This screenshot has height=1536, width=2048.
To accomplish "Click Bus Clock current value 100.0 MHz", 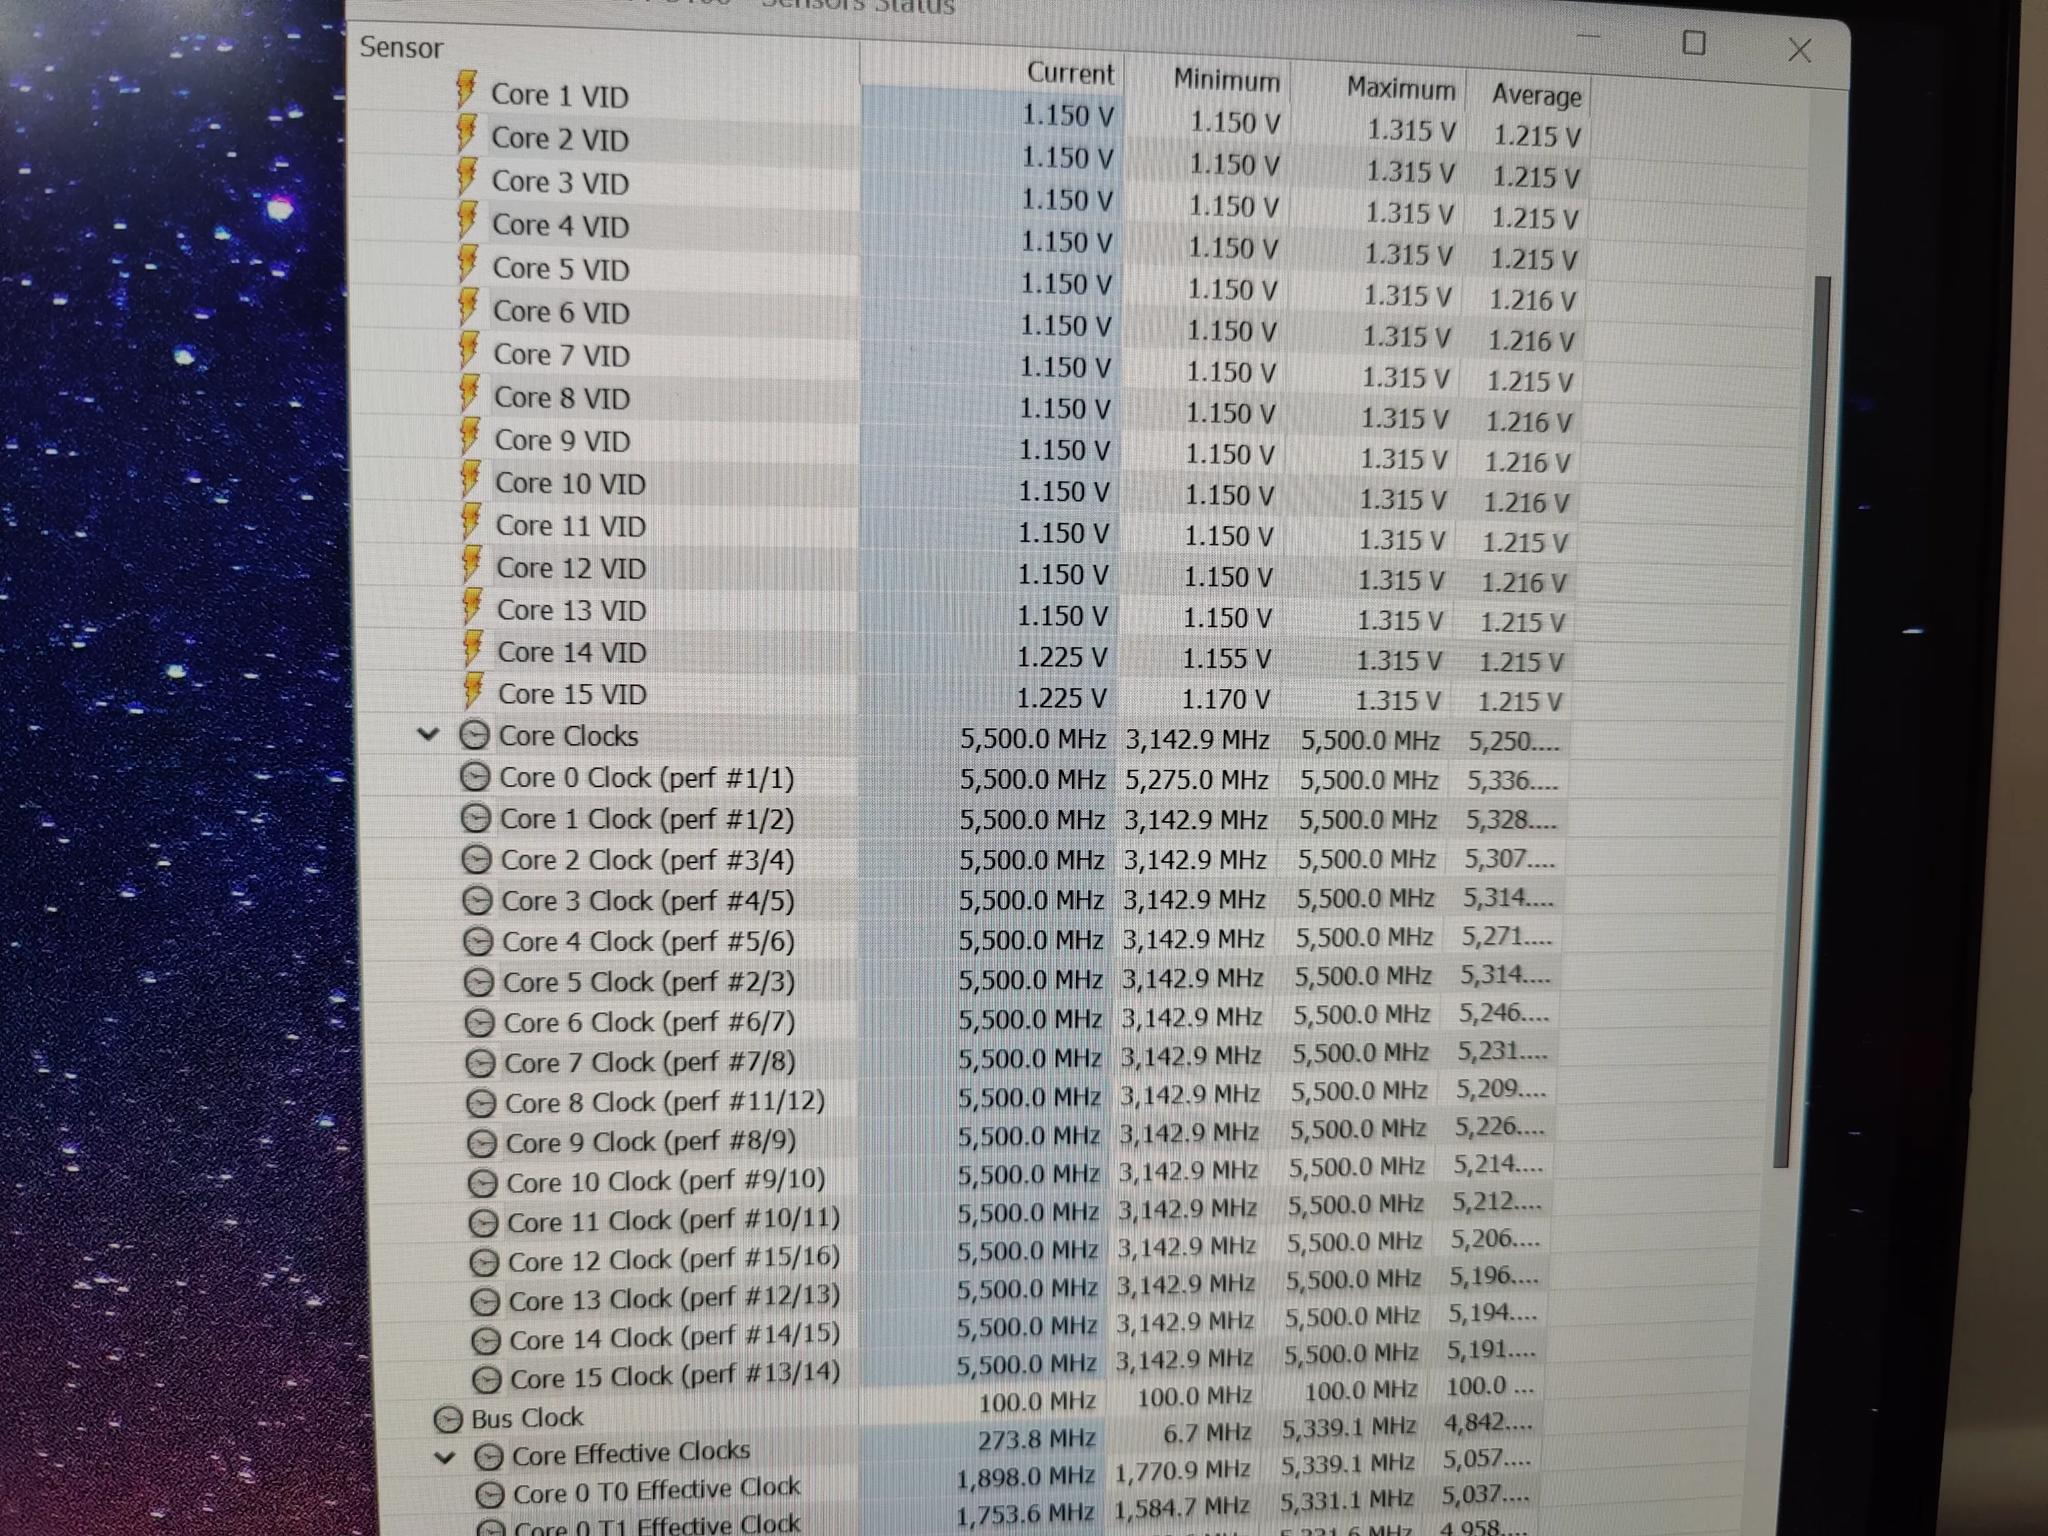I will coord(1037,1402).
